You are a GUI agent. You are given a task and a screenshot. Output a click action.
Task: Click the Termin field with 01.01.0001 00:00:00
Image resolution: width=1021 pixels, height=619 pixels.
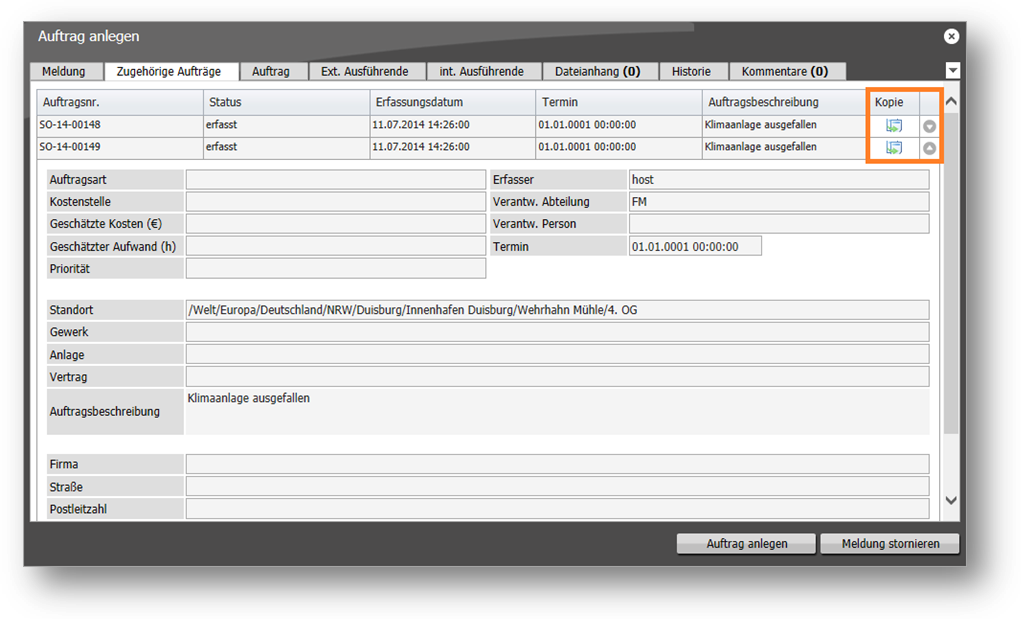(x=695, y=246)
